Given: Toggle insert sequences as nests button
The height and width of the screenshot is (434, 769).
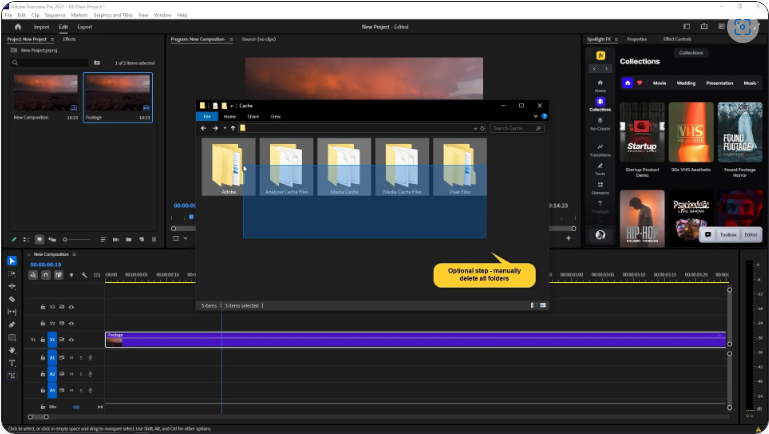Looking at the screenshot, I should click(x=33, y=275).
